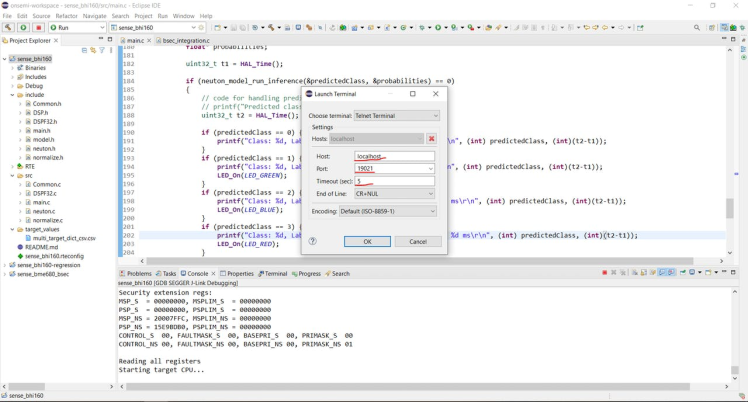Delete the localhost entry with red X
The image size is (748, 402).
pyautogui.click(x=431, y=139)
